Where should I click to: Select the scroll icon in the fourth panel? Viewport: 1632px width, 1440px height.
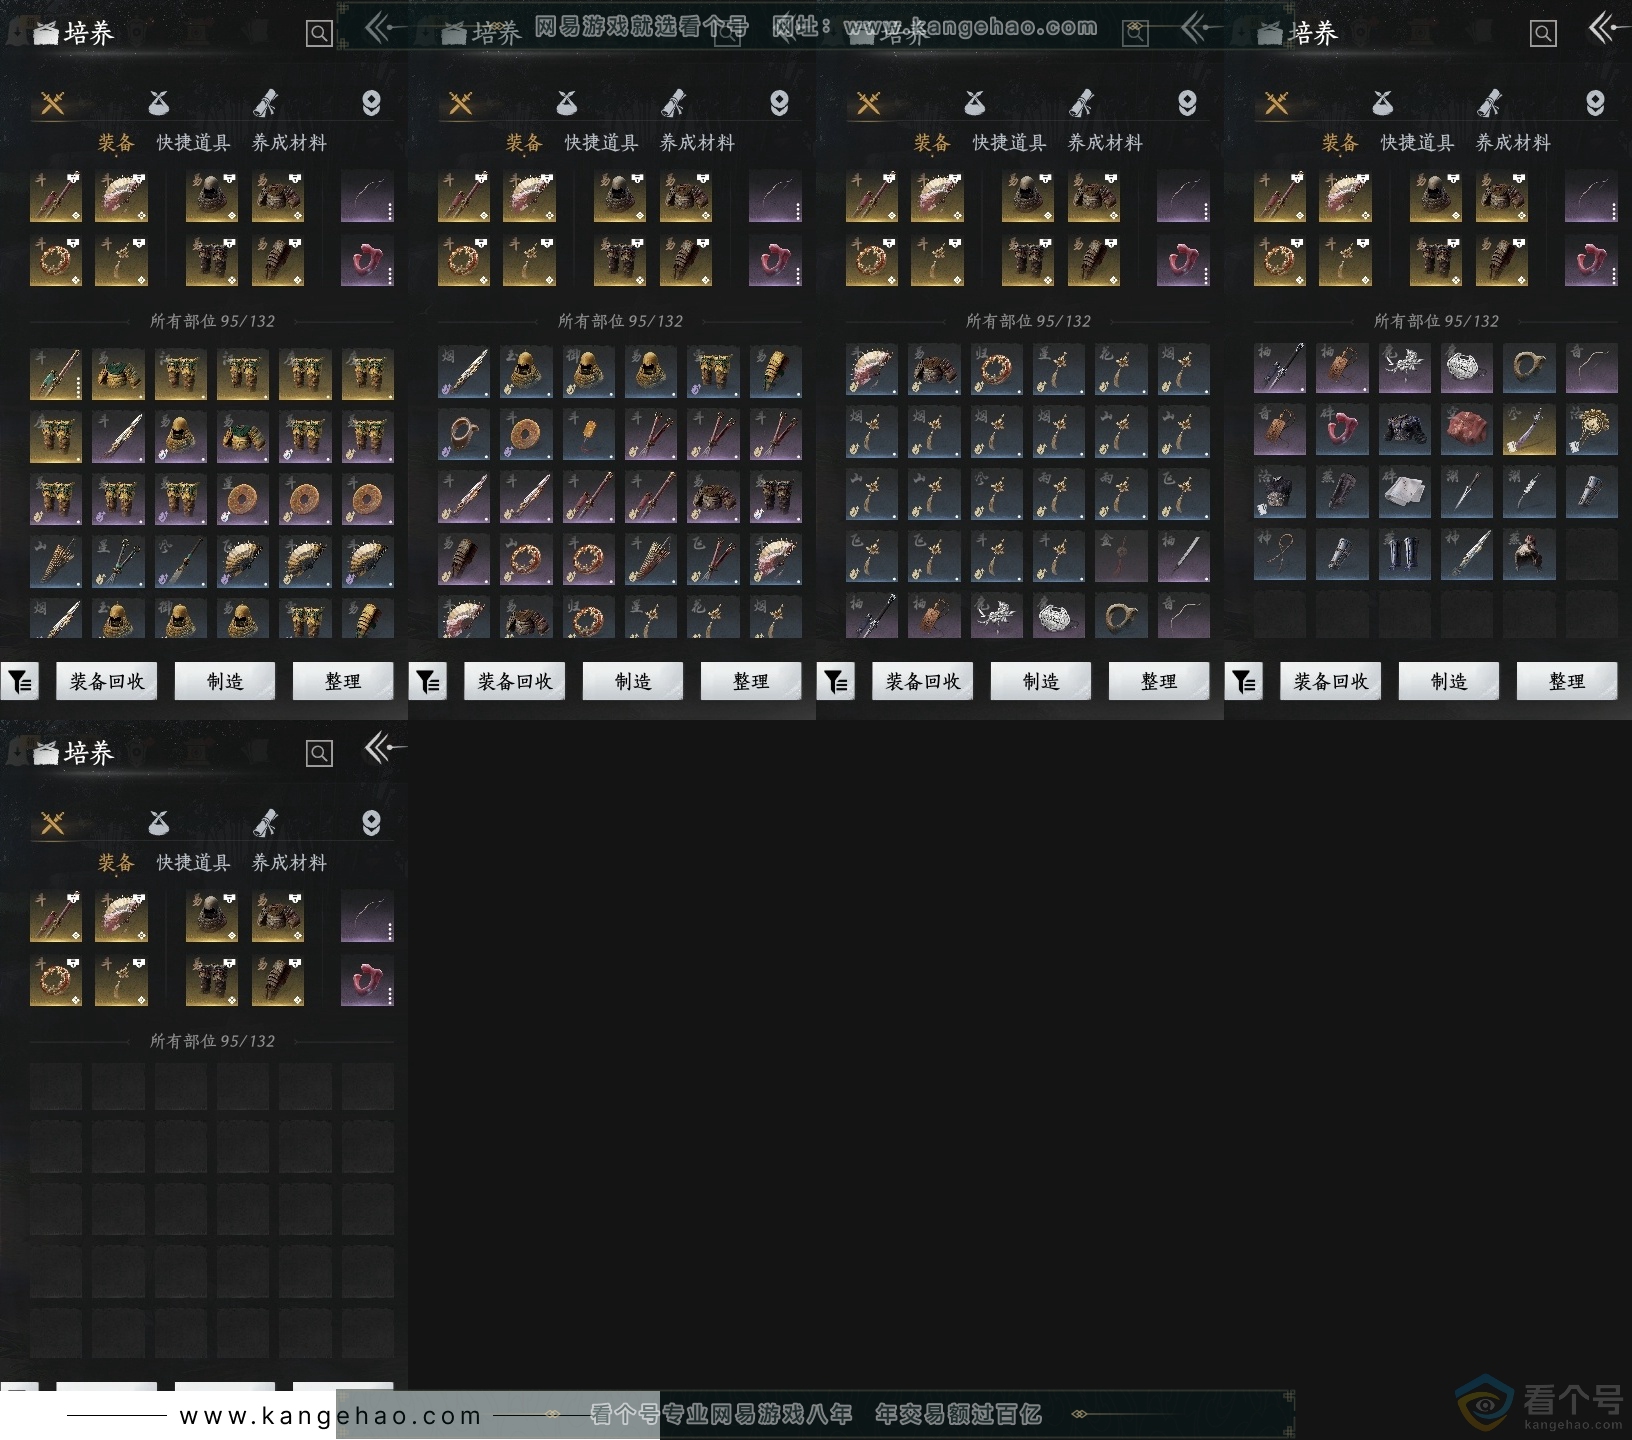click(x=1489, y=103)
